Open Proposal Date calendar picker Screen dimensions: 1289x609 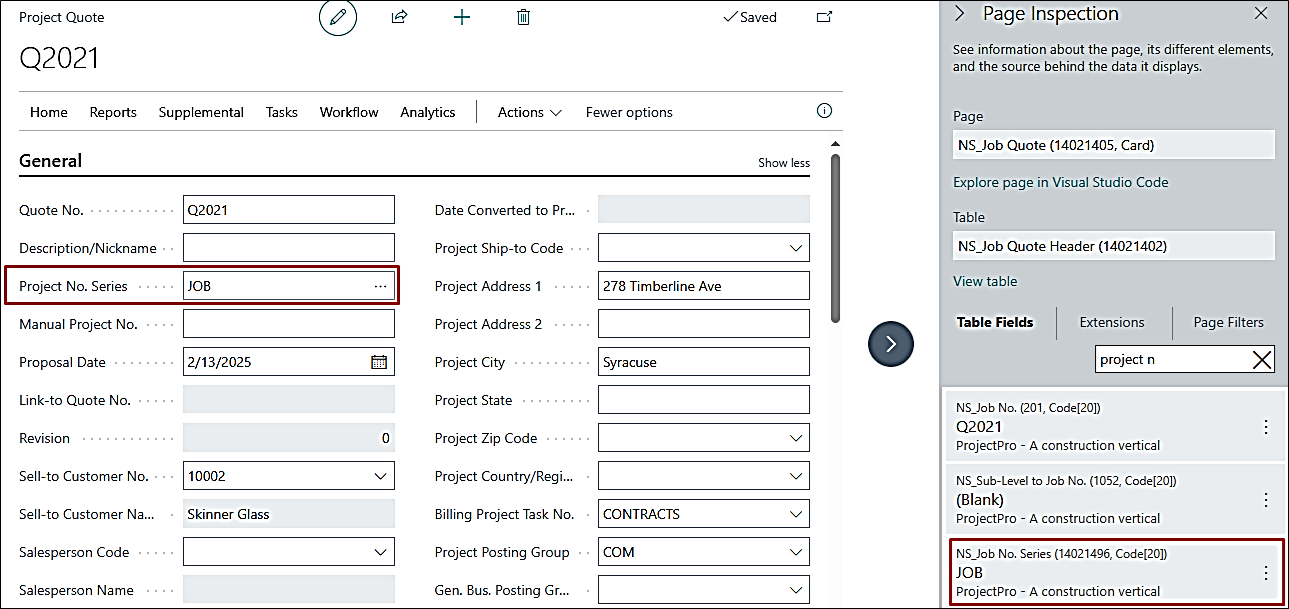(379, 362)
